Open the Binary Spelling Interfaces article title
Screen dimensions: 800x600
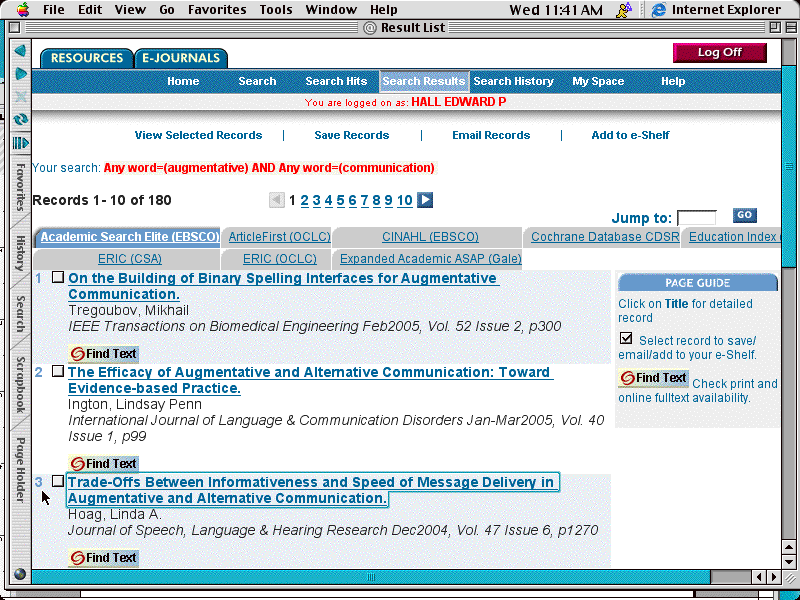(x=283, y=286)
